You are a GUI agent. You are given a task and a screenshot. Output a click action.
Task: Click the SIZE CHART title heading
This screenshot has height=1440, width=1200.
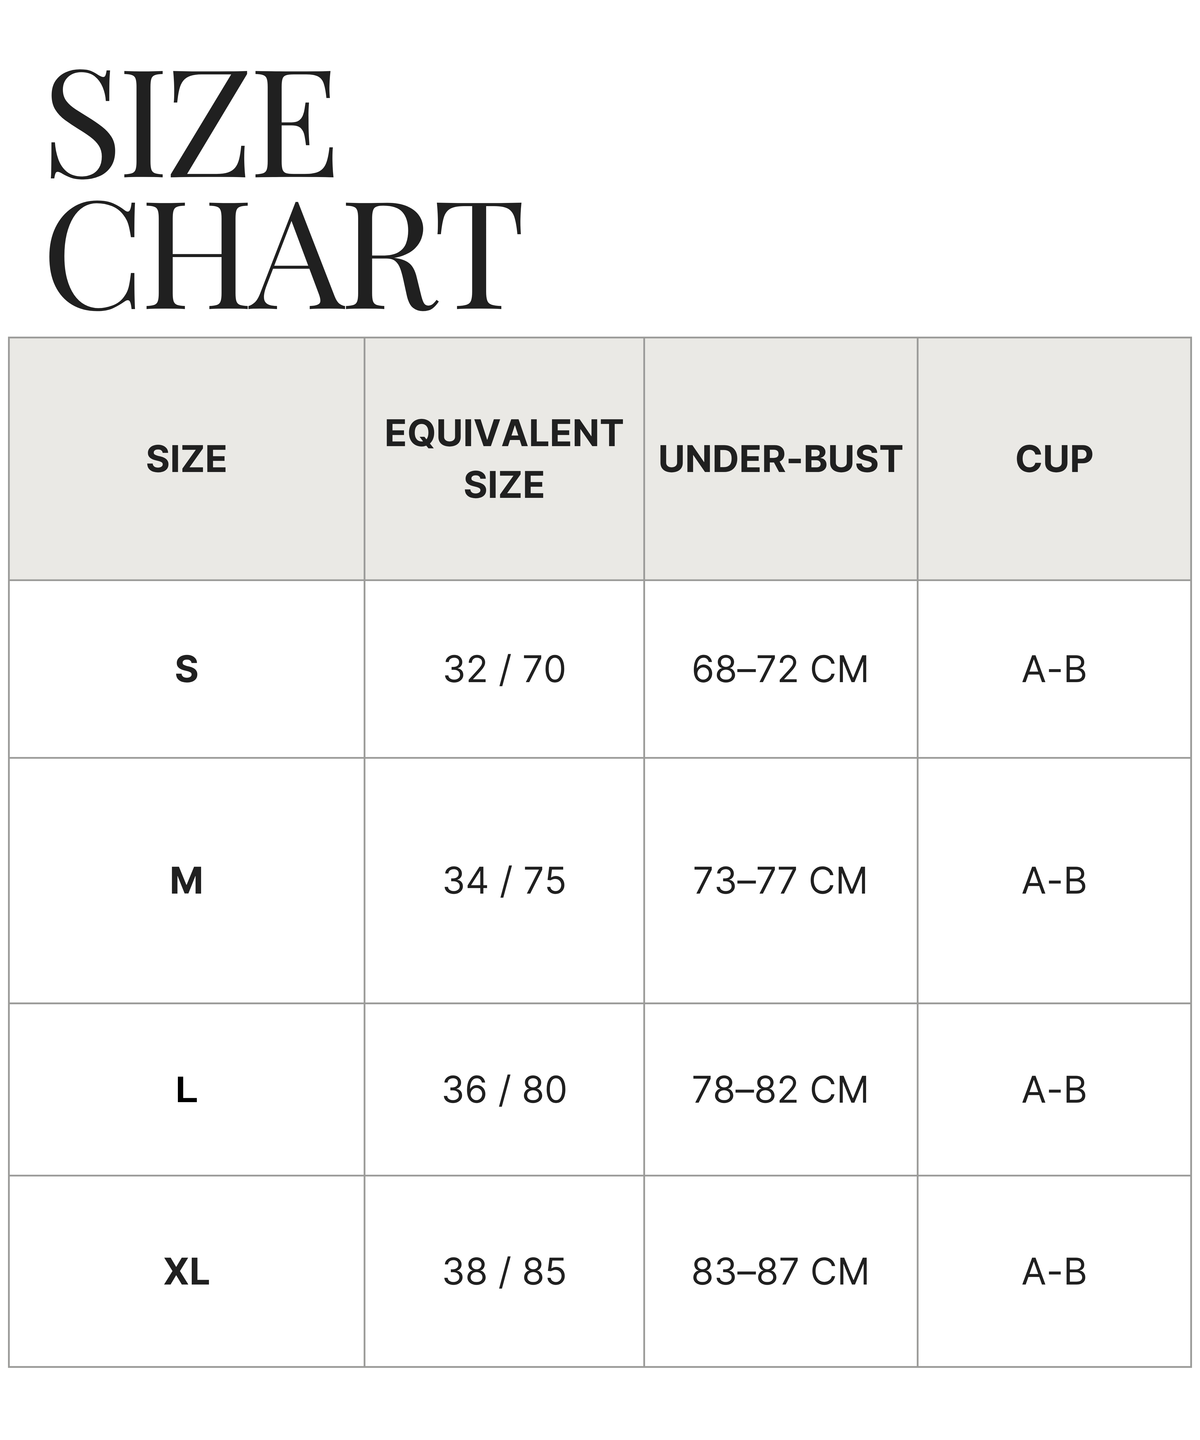coord(285,190)
